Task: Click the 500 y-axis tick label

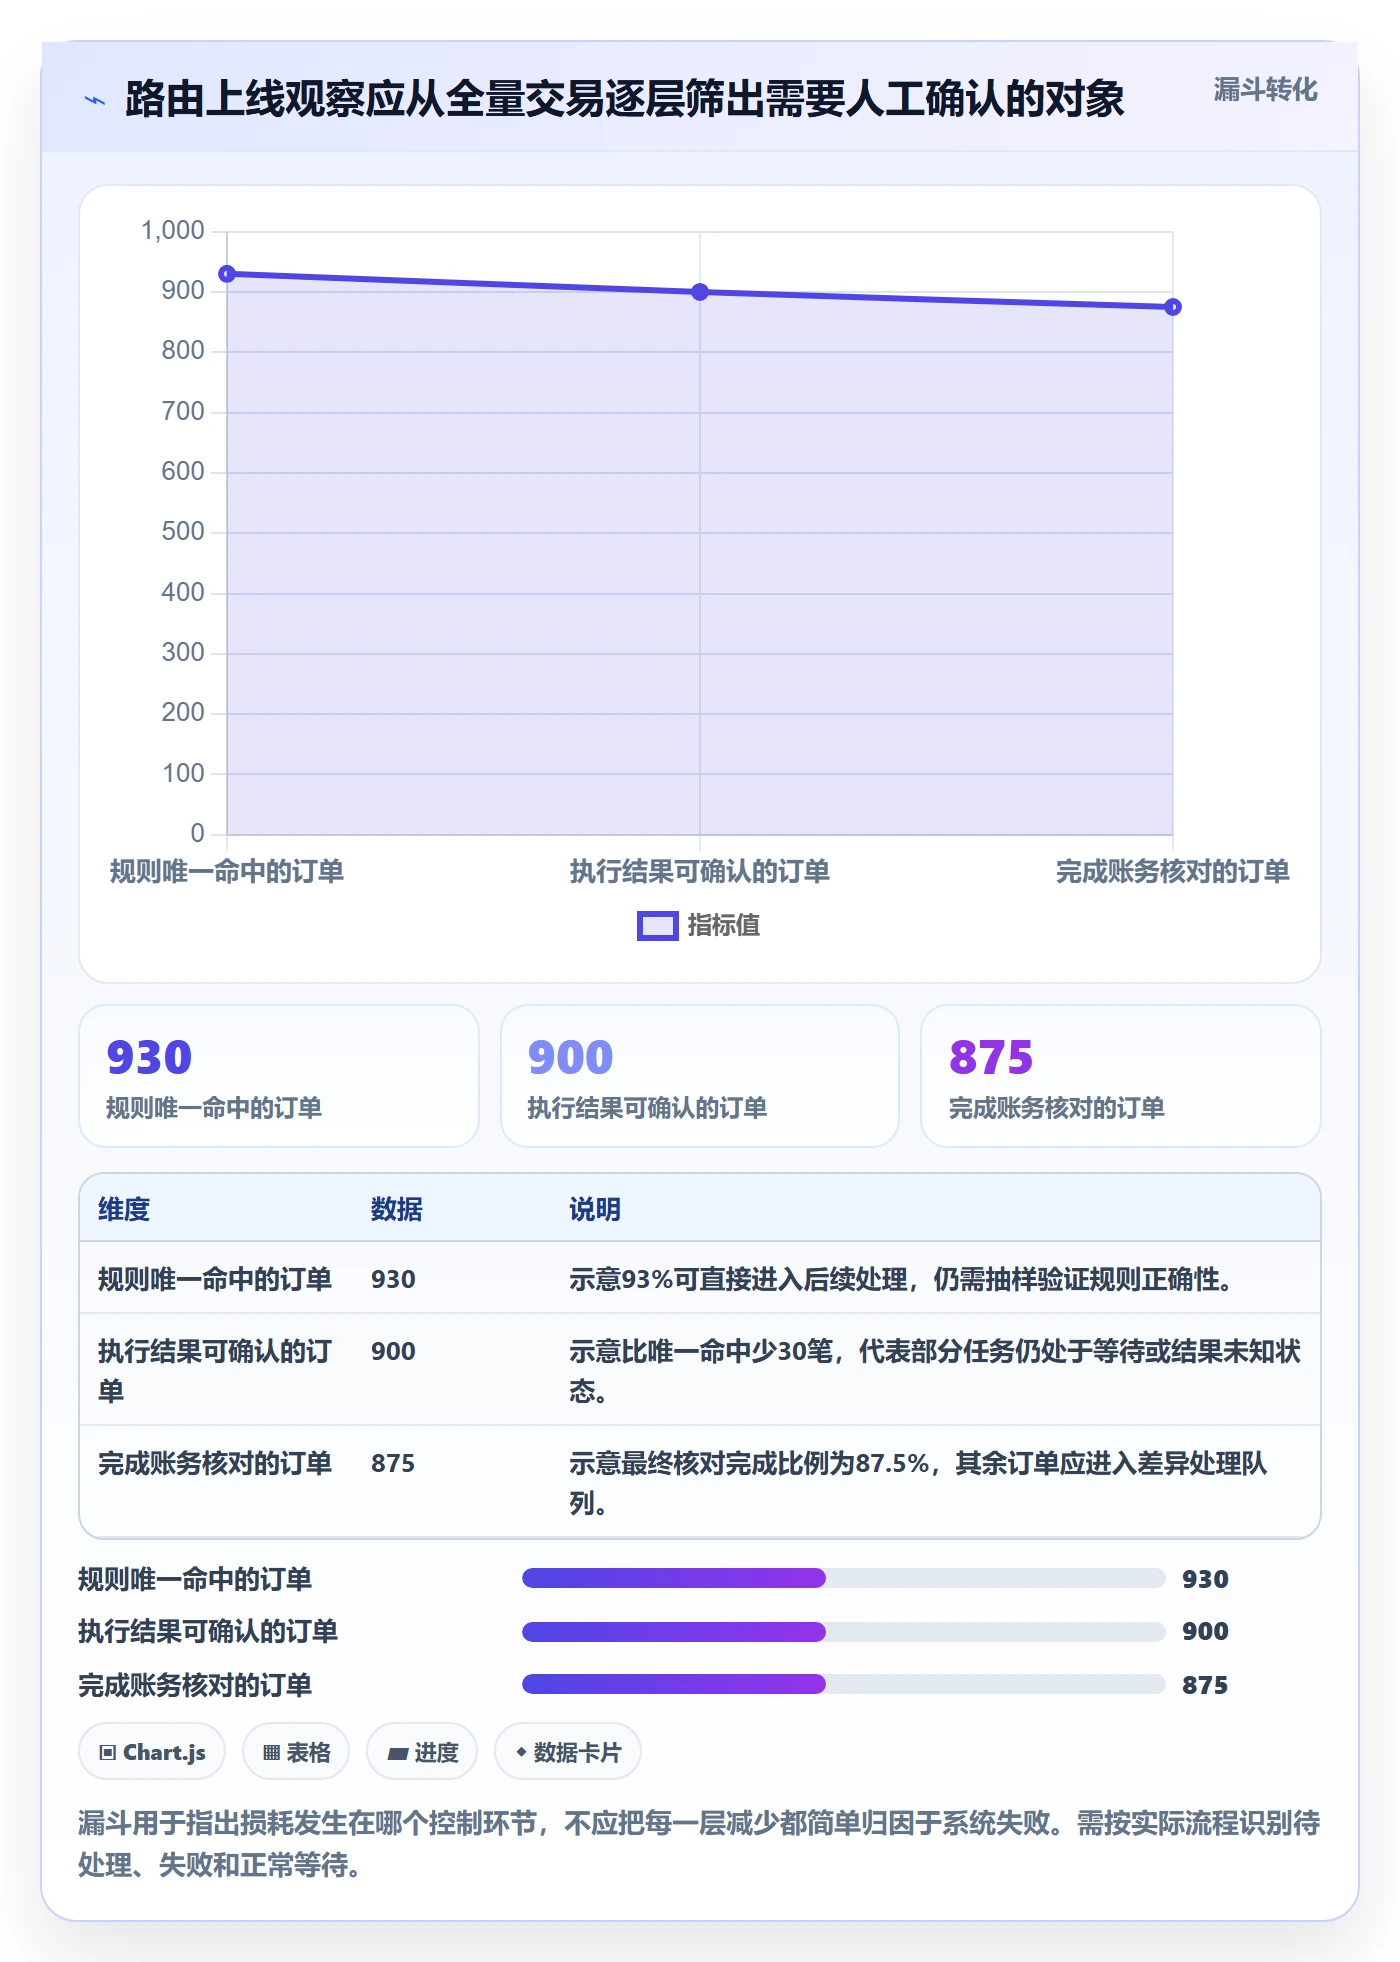Action: coord(183,532)
